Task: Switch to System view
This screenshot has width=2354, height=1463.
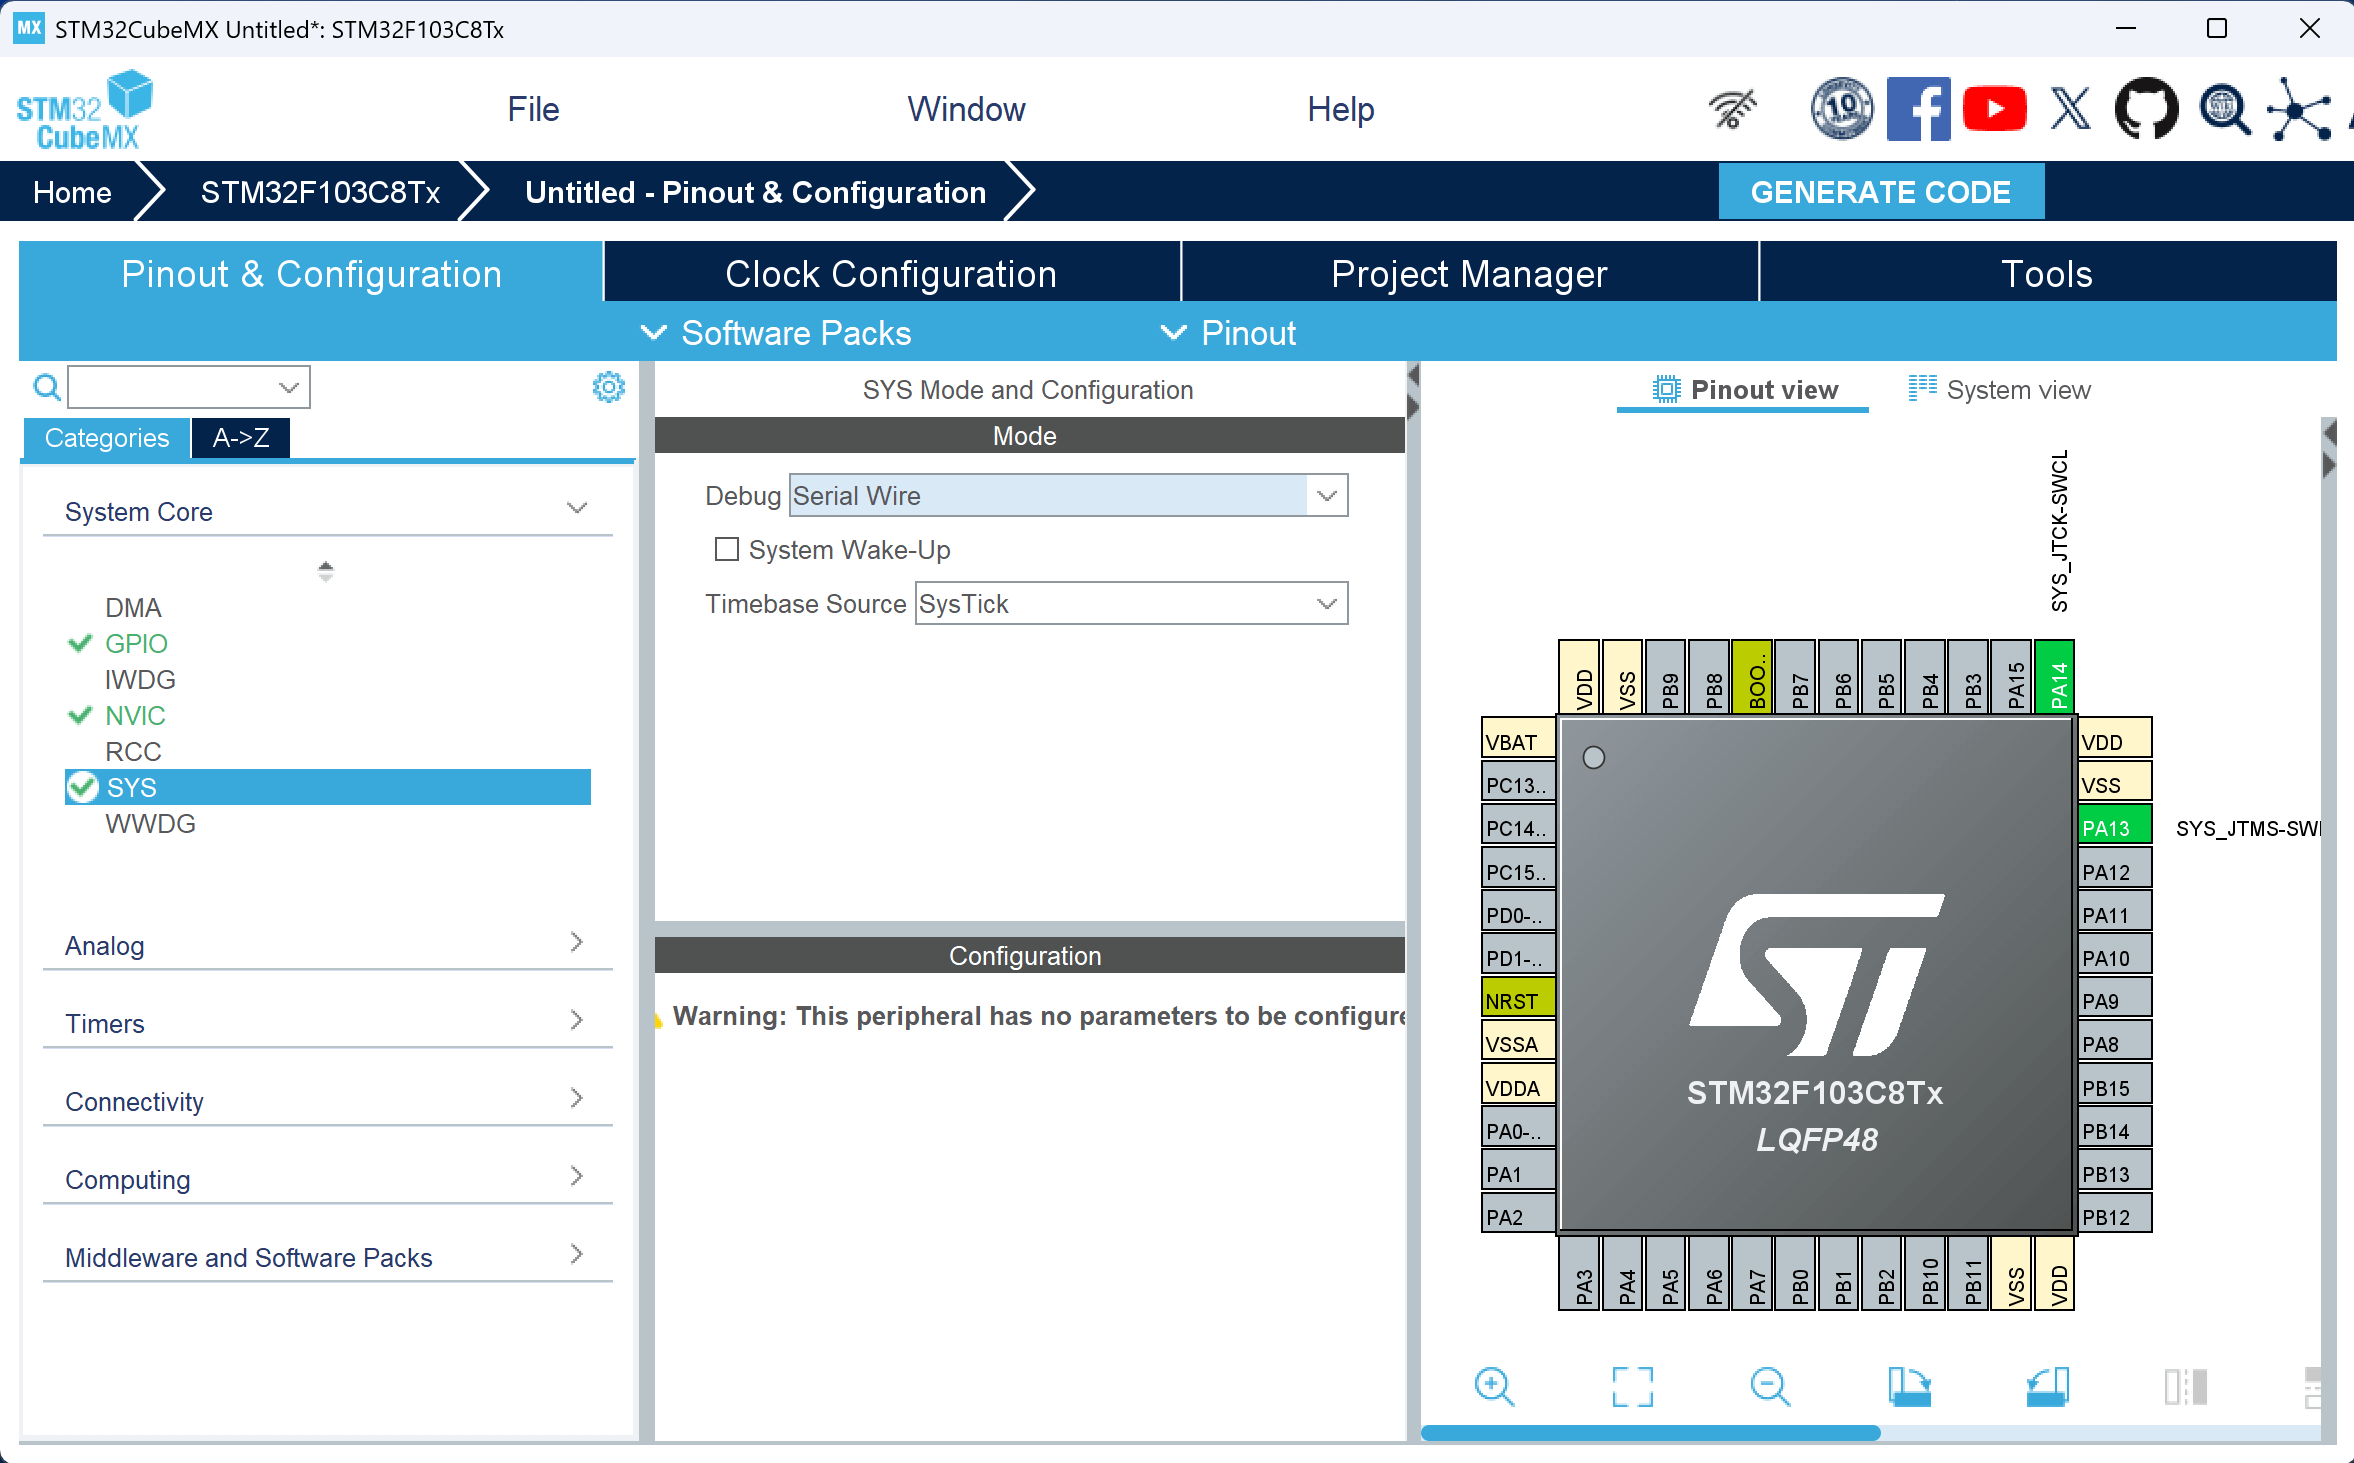Action: (2000, 390)
